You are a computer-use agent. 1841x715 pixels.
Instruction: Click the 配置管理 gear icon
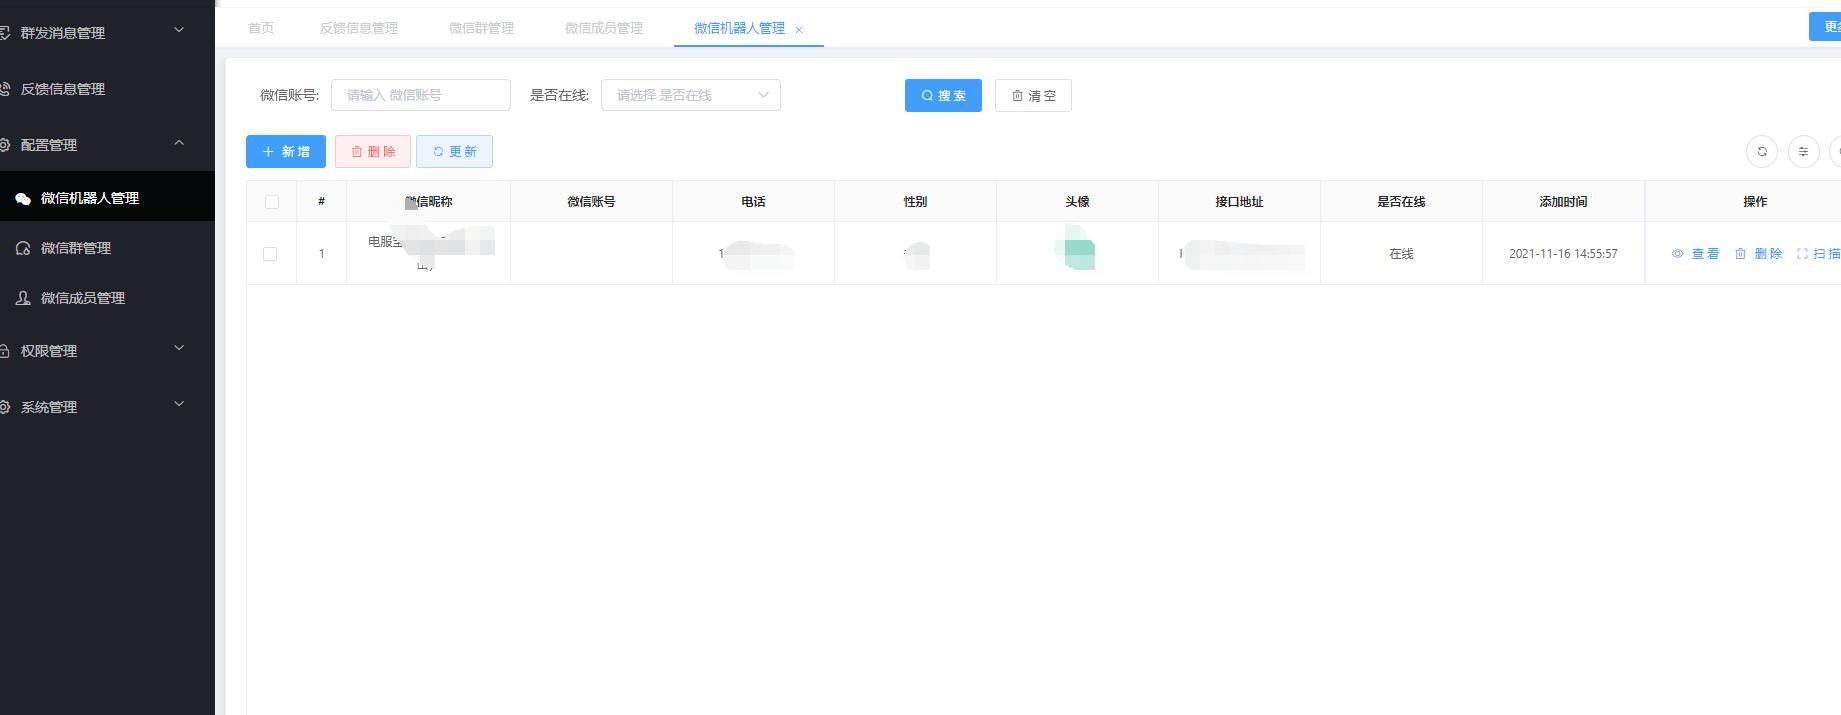click(5, 145)
